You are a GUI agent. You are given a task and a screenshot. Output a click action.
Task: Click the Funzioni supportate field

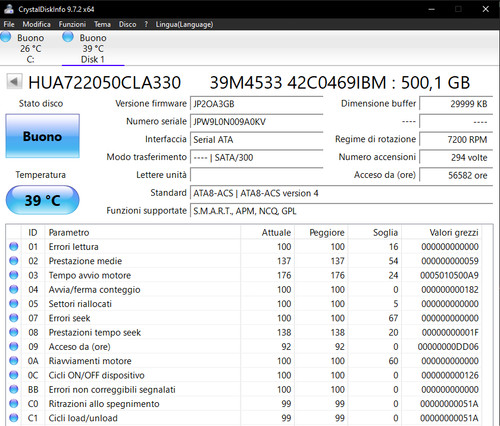point(341,211)
